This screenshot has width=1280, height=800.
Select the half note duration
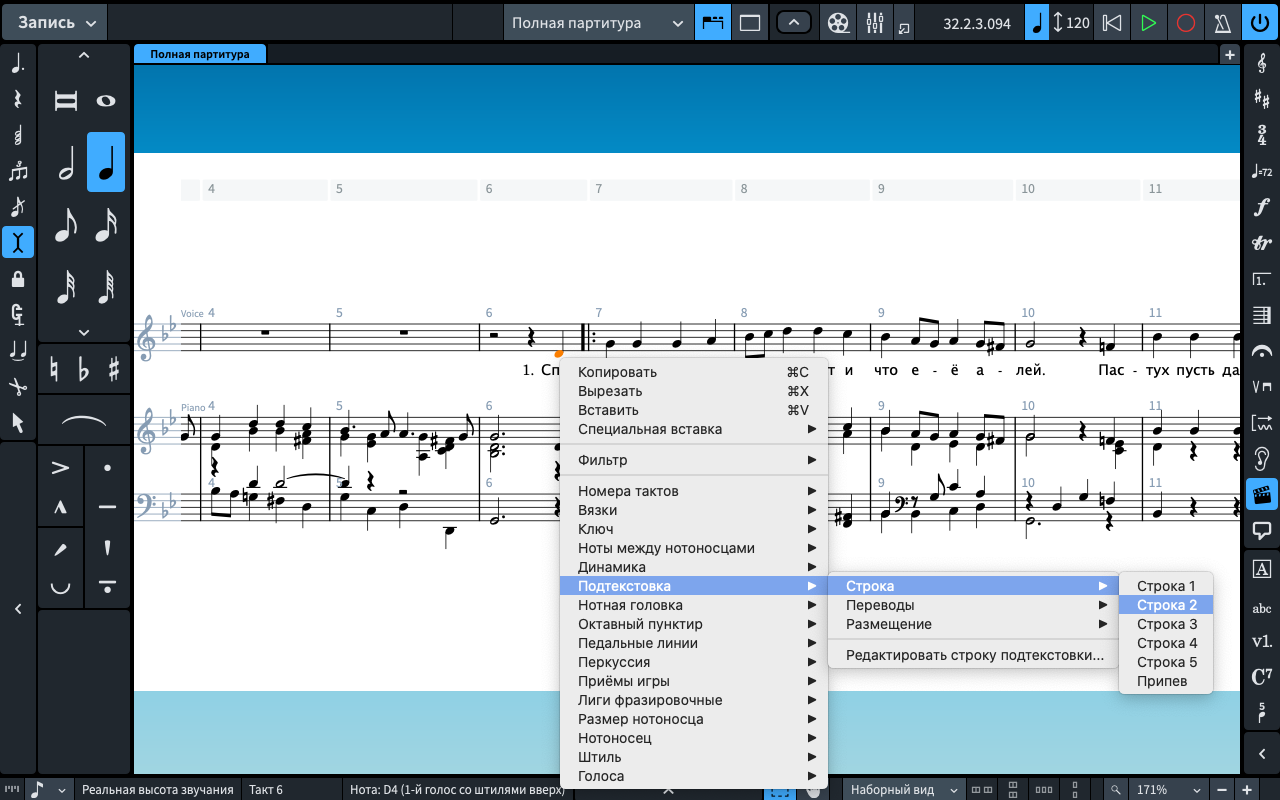click(x=66, y=162)
